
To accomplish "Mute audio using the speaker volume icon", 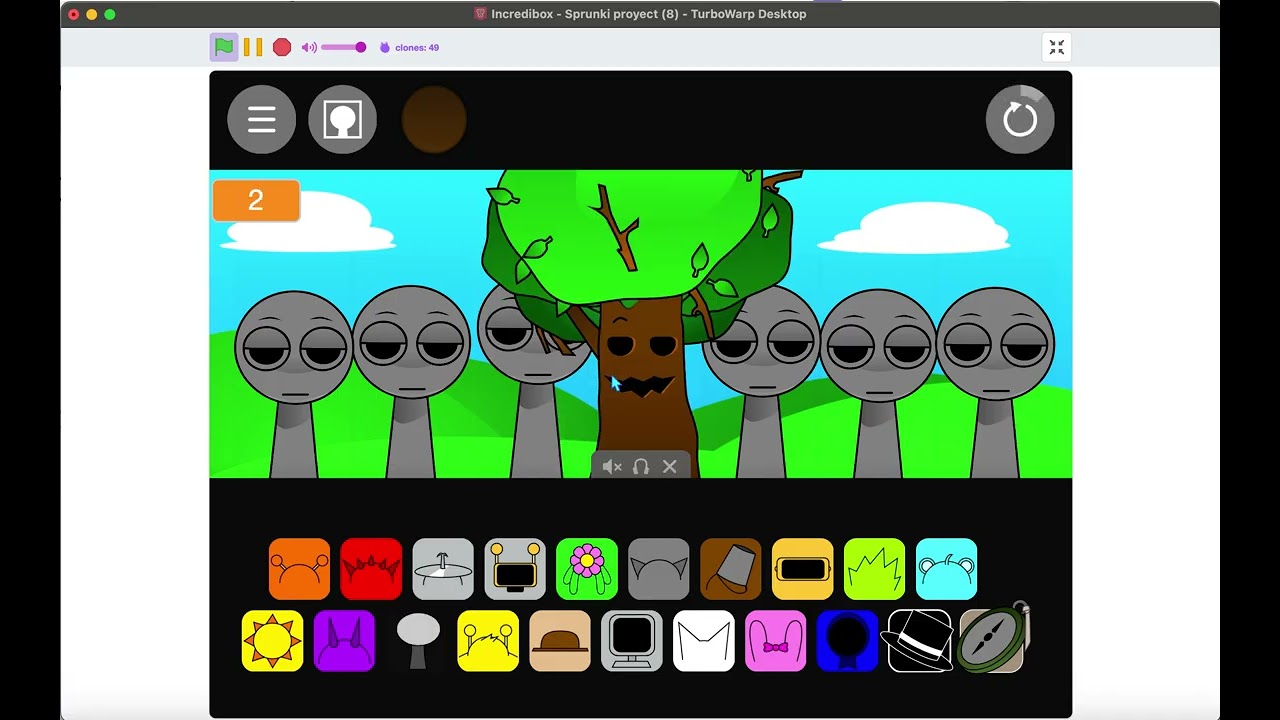I will tap(309, 47).
